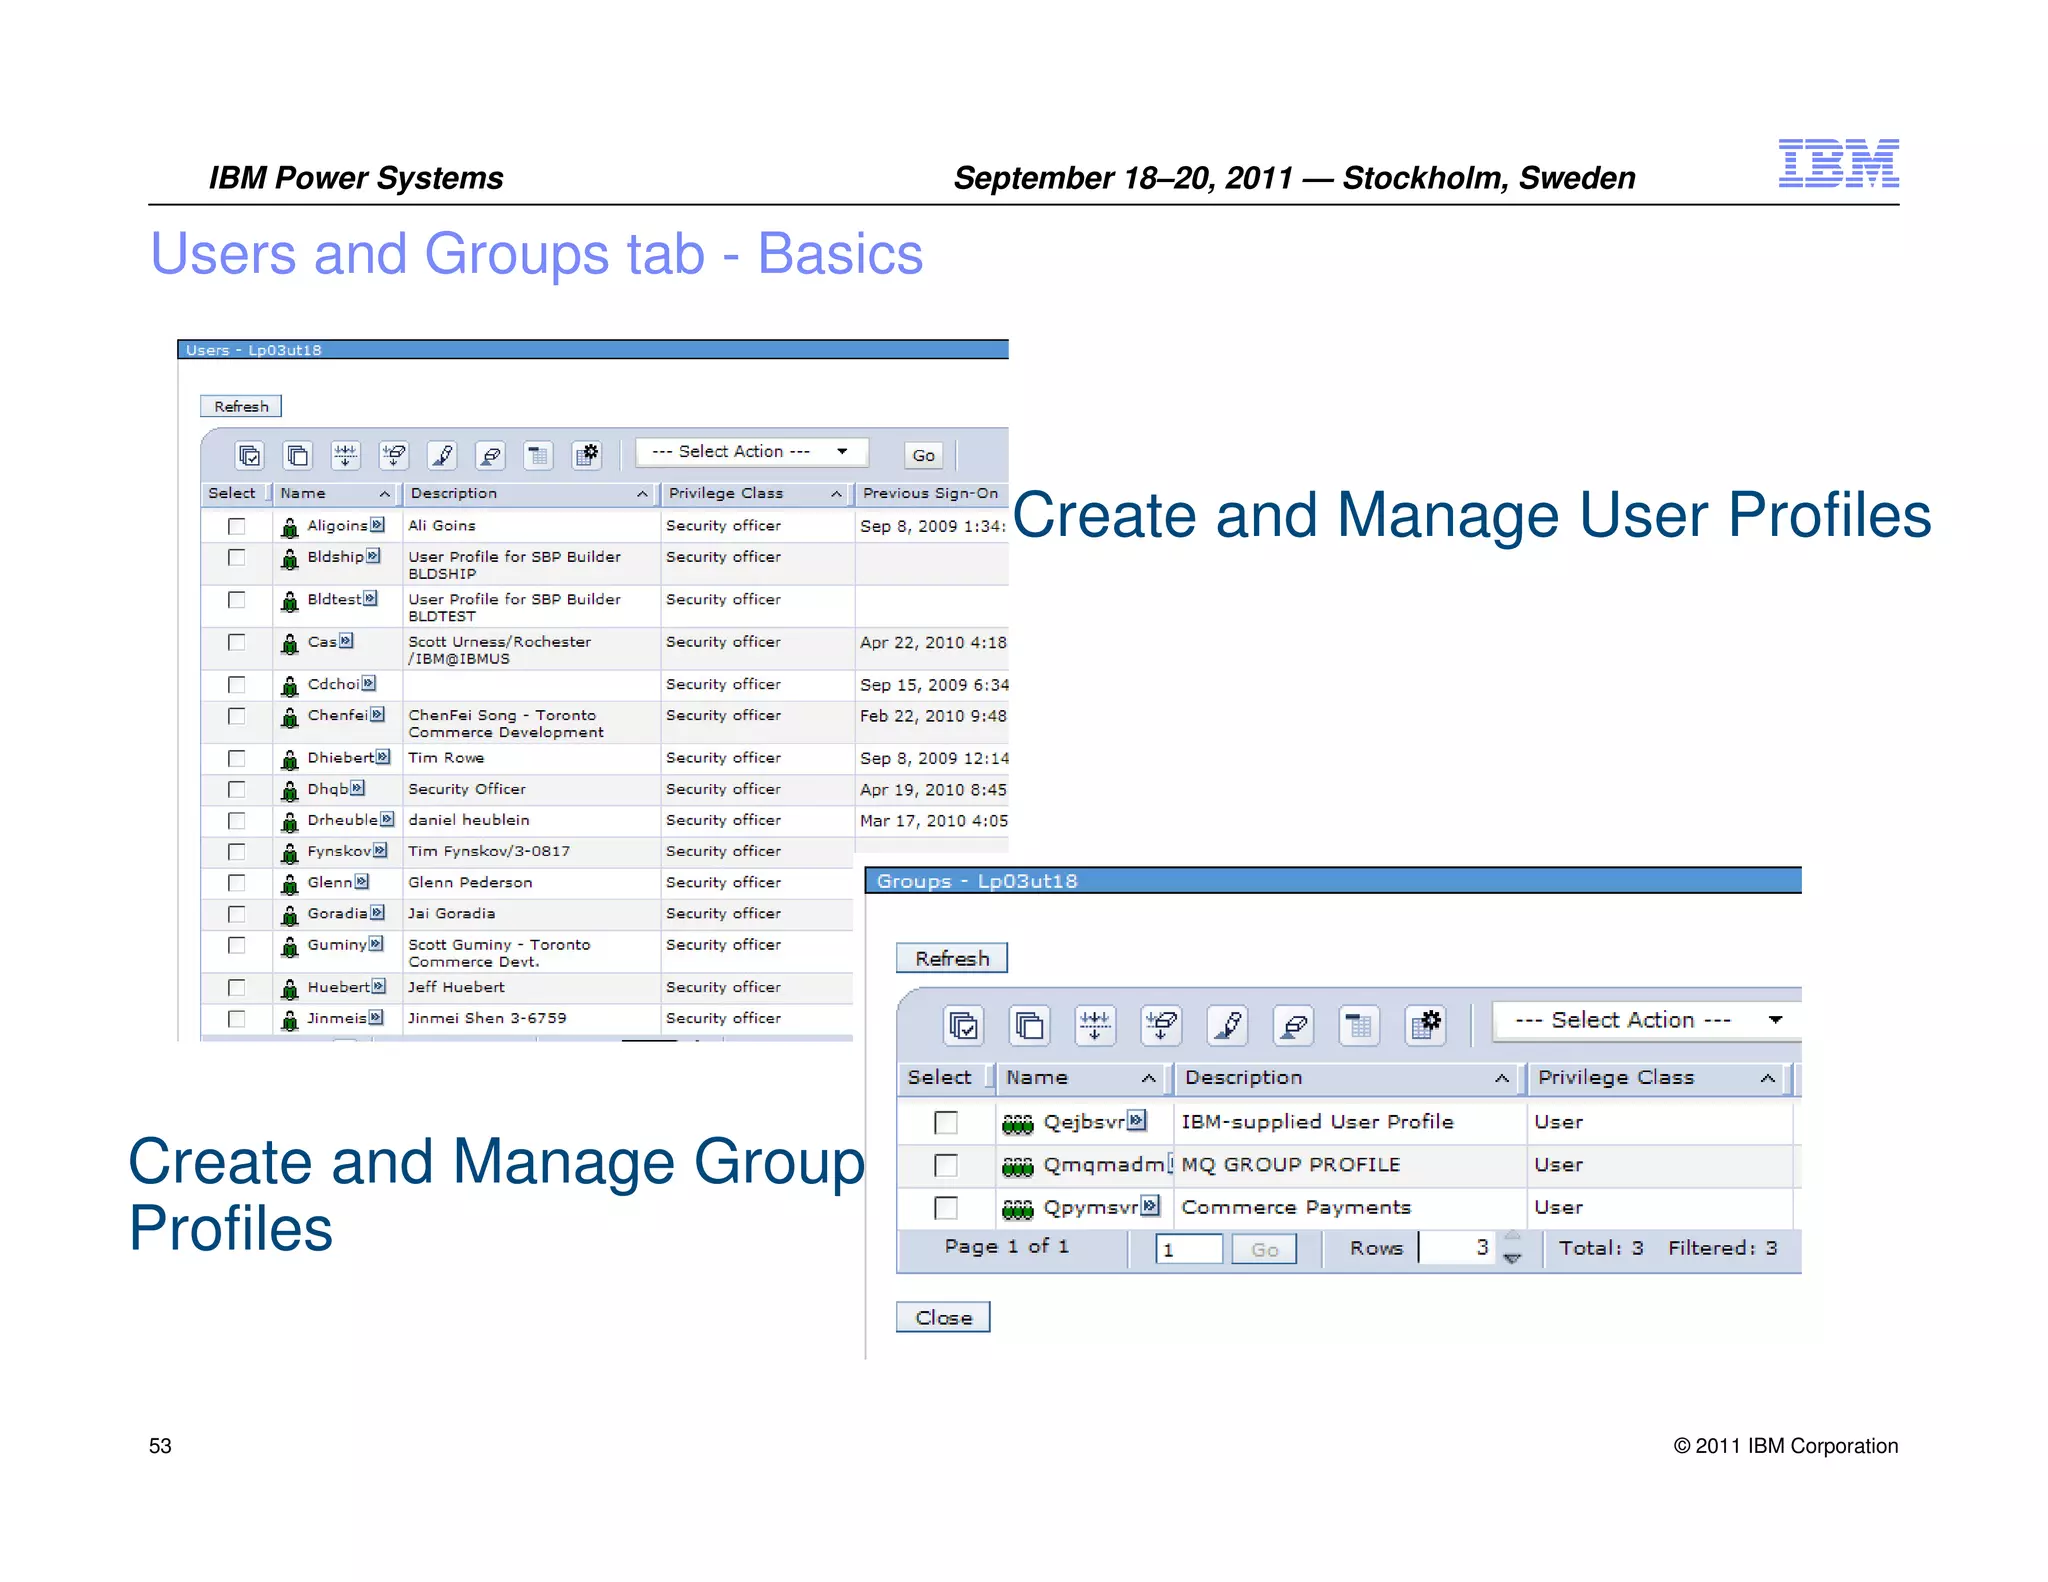Clear all sorts icon in Groups toolbar

[x=1294, y=1026]
